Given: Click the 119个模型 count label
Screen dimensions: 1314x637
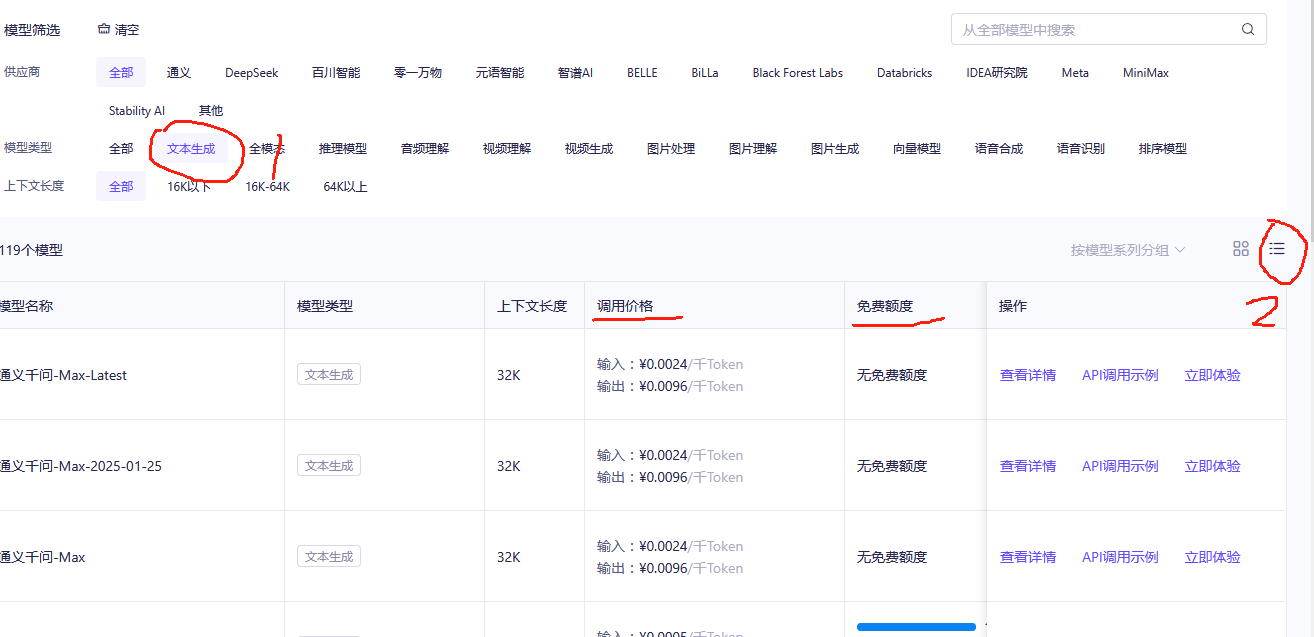Looking at the screenshot, I should click(31, 250).
